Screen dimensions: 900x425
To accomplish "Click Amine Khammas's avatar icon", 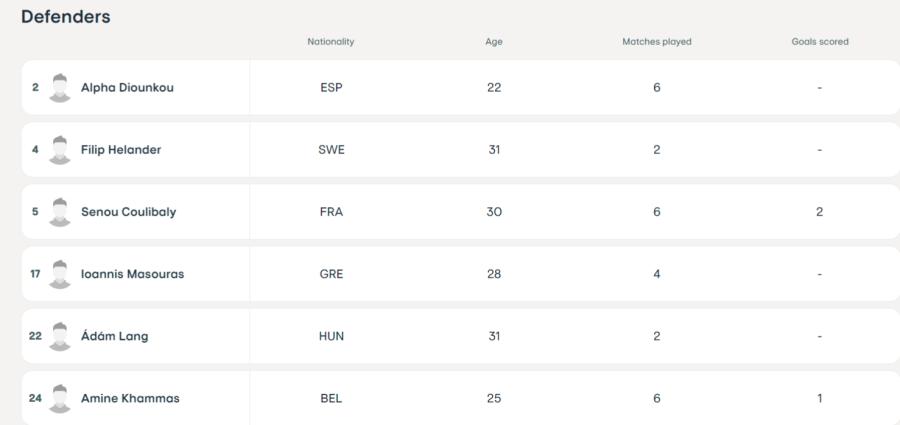I will coord(60,398).
